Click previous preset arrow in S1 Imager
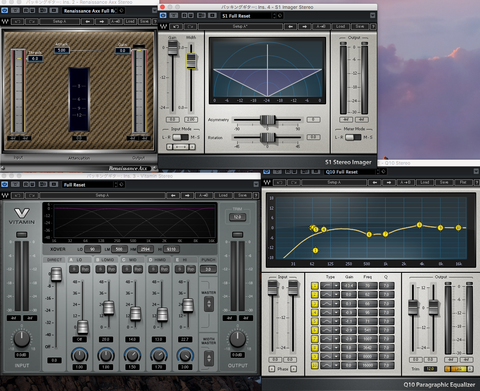 tap(291, 26)
